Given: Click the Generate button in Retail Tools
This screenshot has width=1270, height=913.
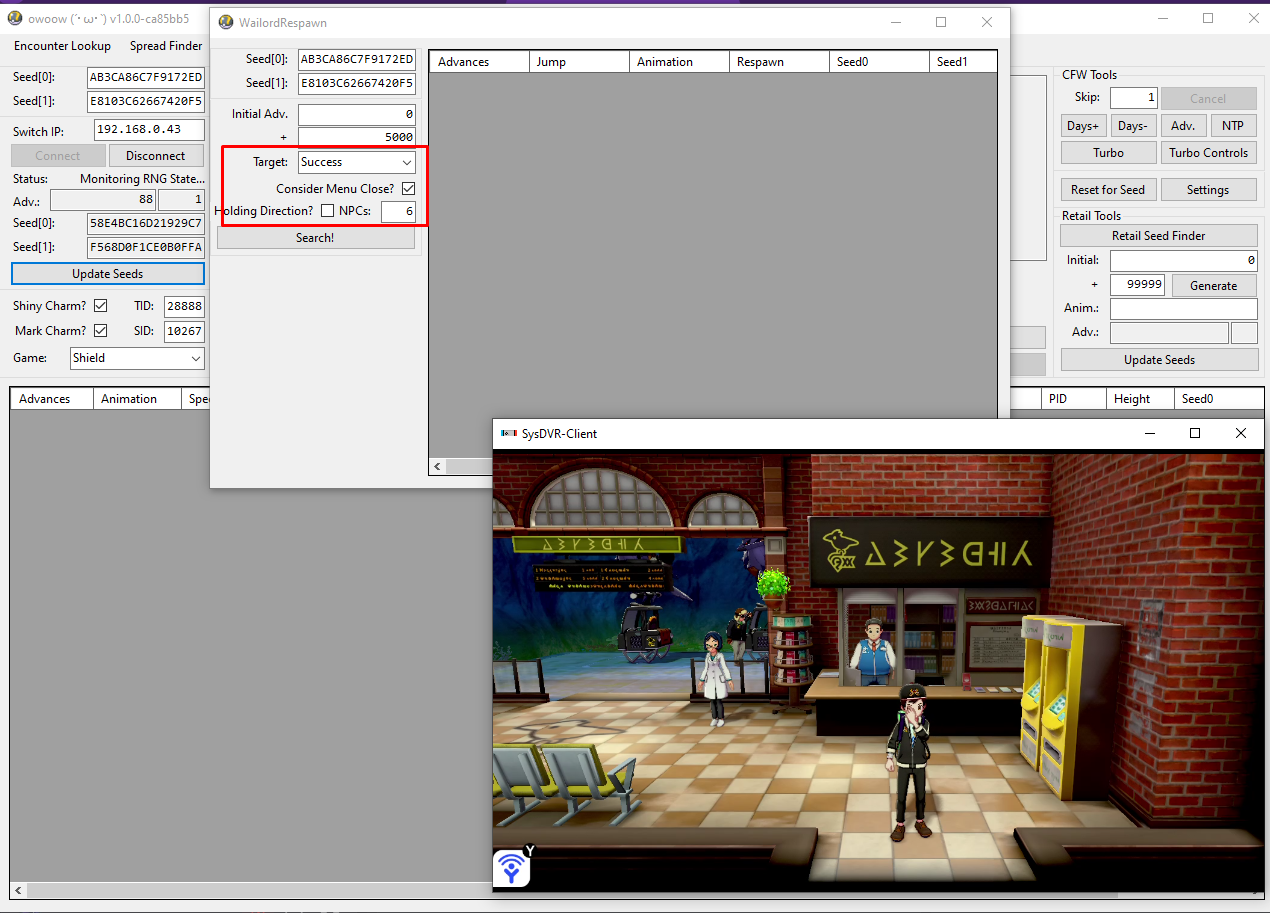Looking at the screenshot, I should click(x=1213, y=286).
